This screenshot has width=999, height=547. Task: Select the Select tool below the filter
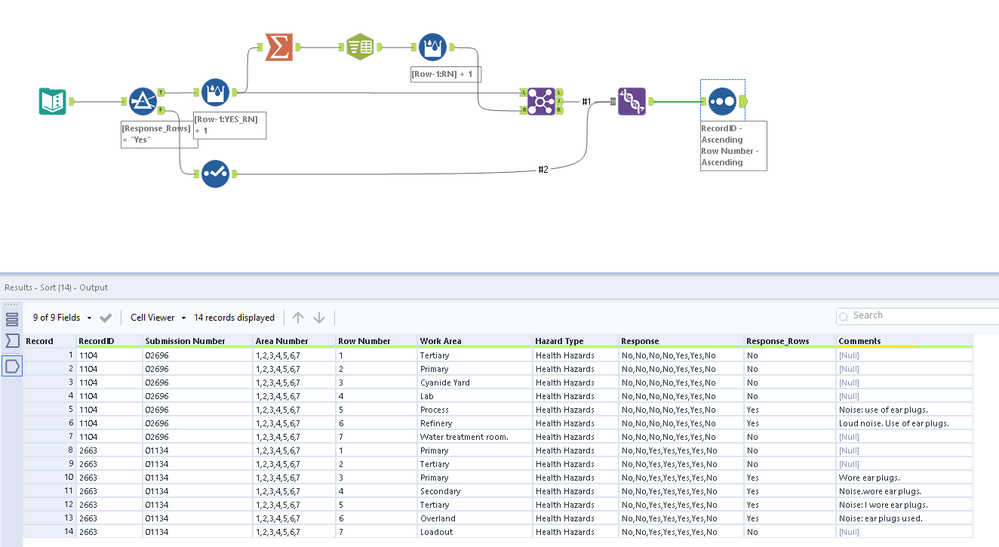tap(215, 174)
